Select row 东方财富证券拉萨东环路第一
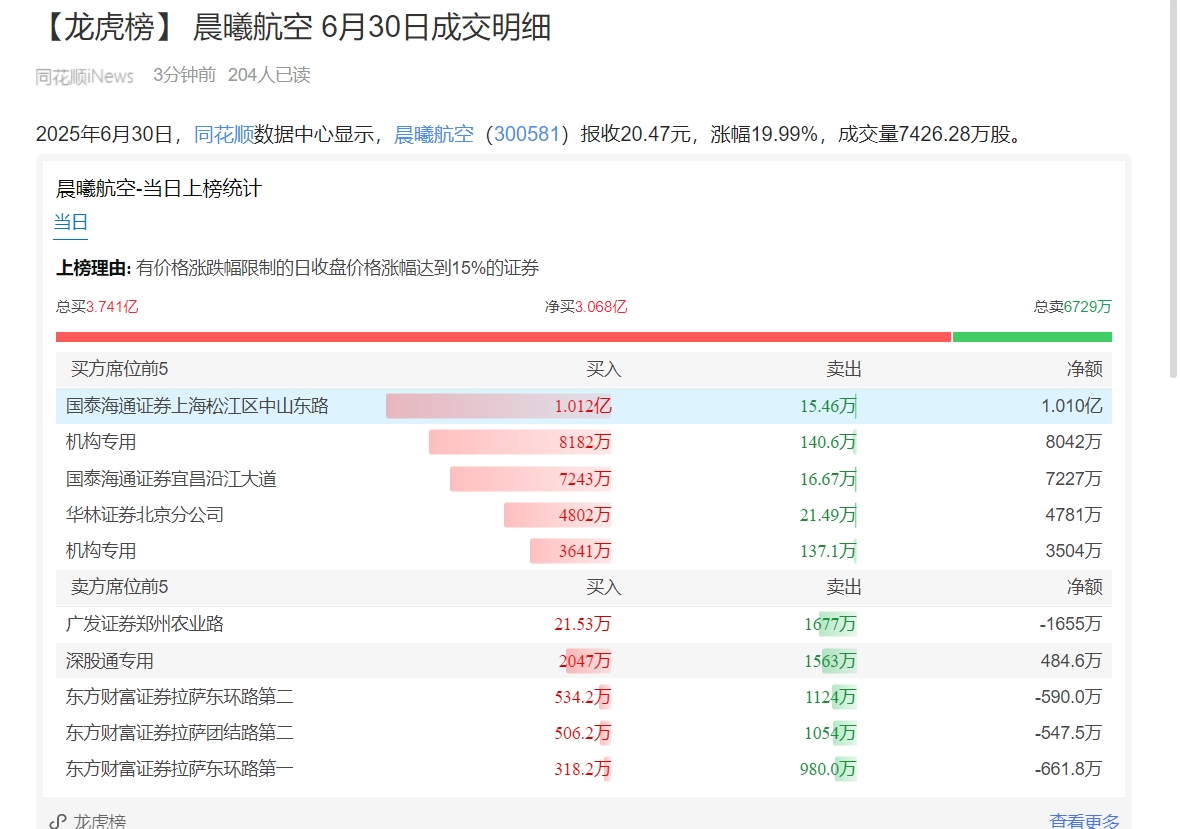1180x829 pixels. (x=584, y=770)
